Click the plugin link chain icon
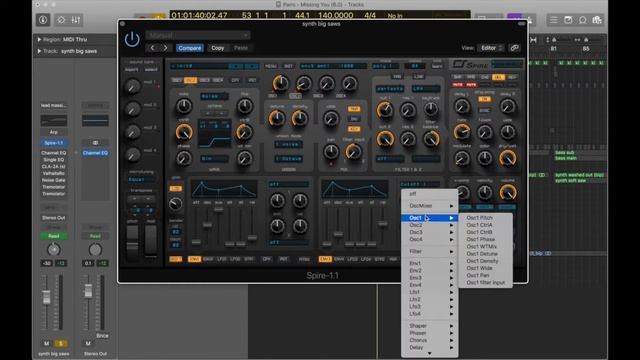 (514, 48)
